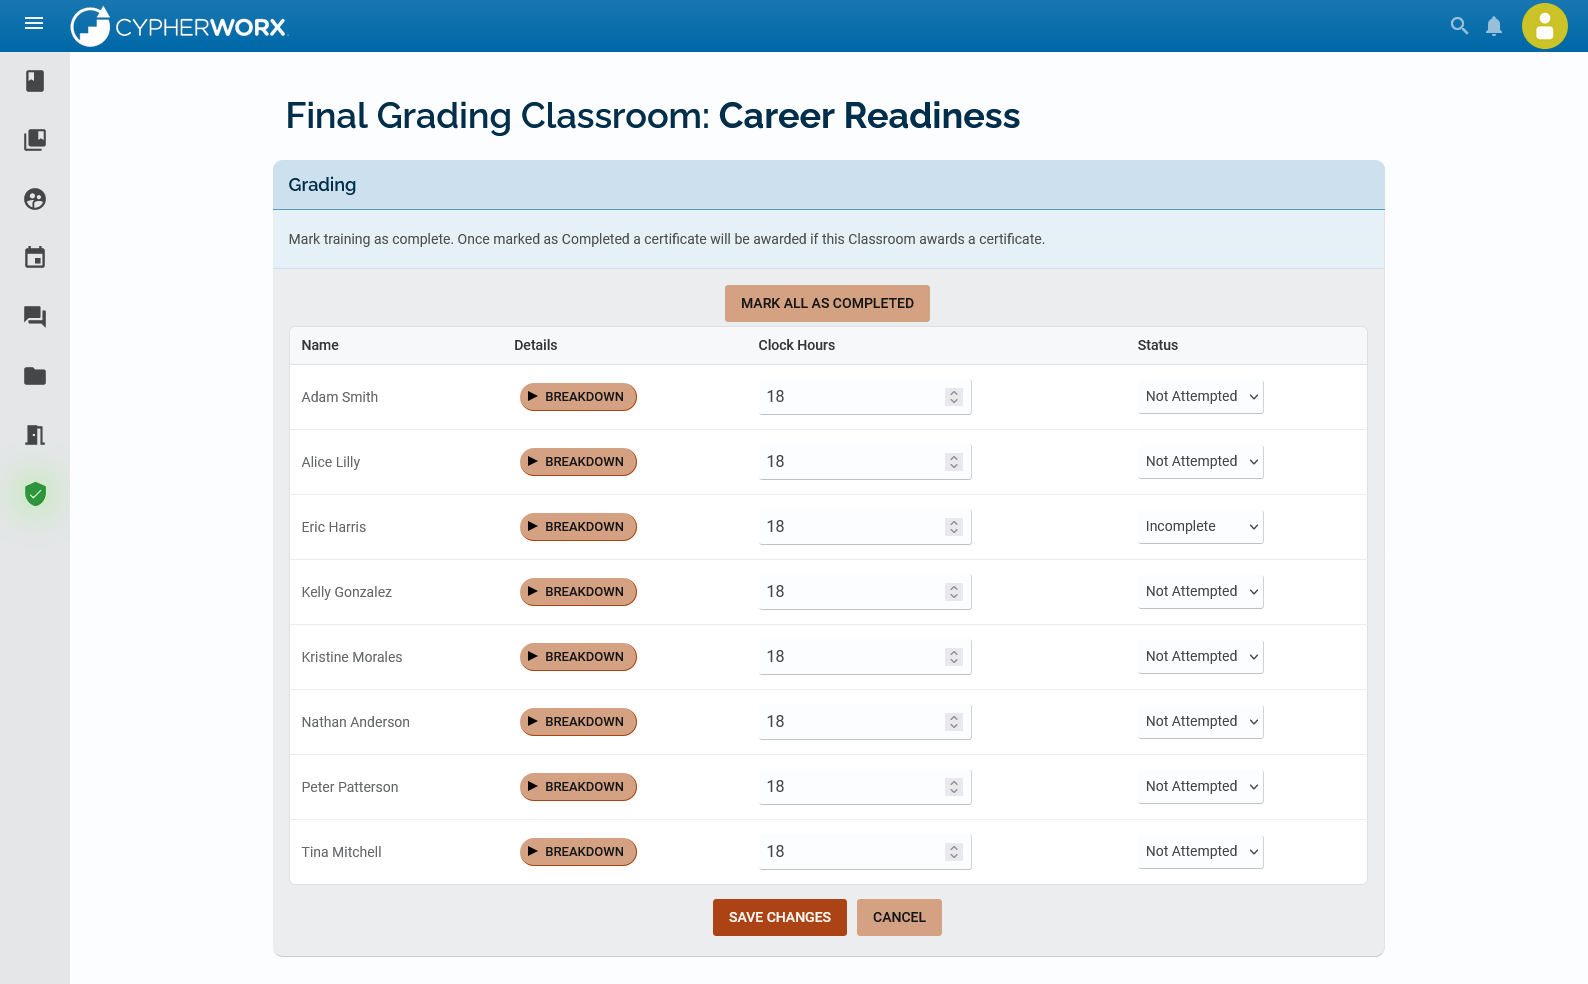Show breakdown for Alice Lilly
The height and width of the screenshot is (984, 1588).
pyautogui.click(x=578, y=462)
